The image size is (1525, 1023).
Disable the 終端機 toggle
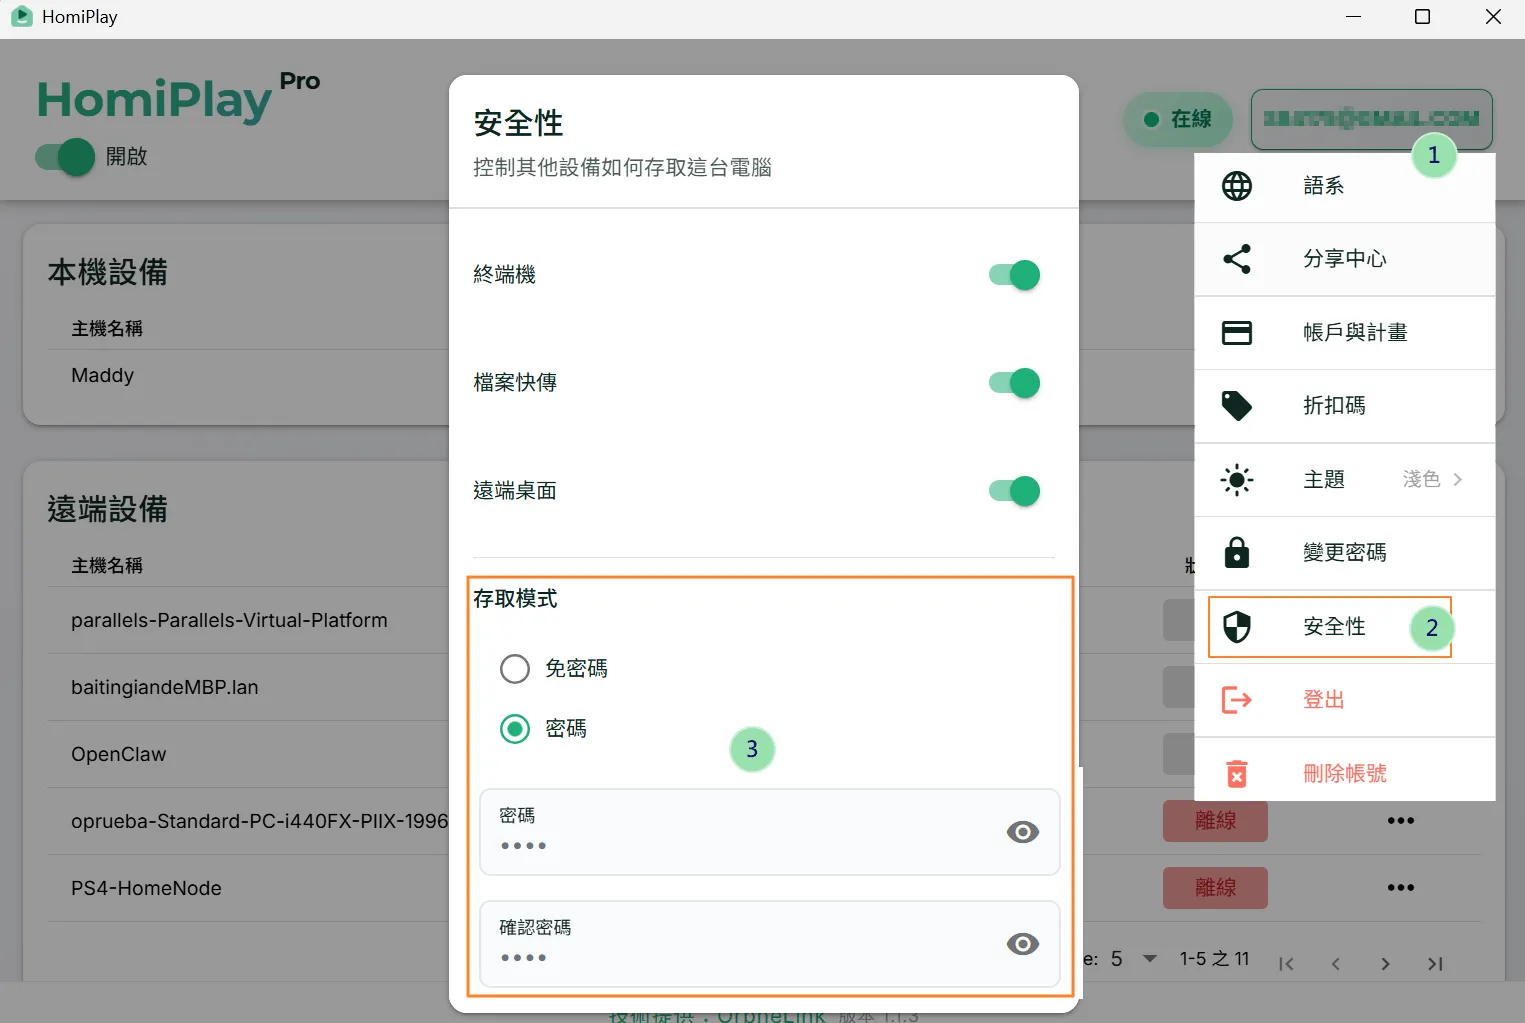point(1014,275)
